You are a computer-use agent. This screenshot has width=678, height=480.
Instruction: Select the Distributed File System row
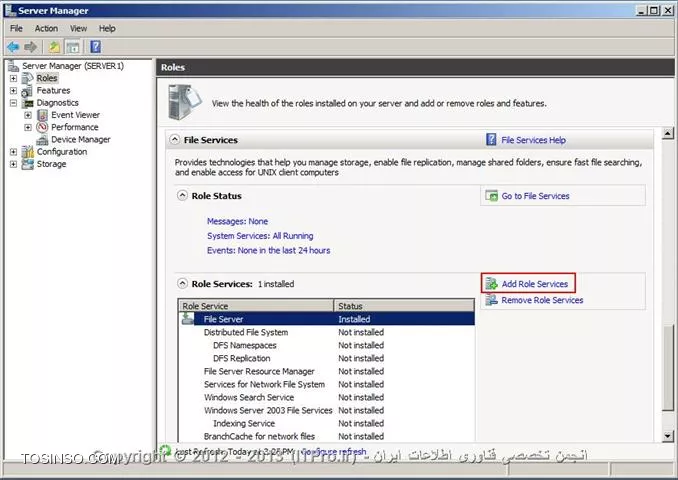pyautogui.click(x=327, y=332)
